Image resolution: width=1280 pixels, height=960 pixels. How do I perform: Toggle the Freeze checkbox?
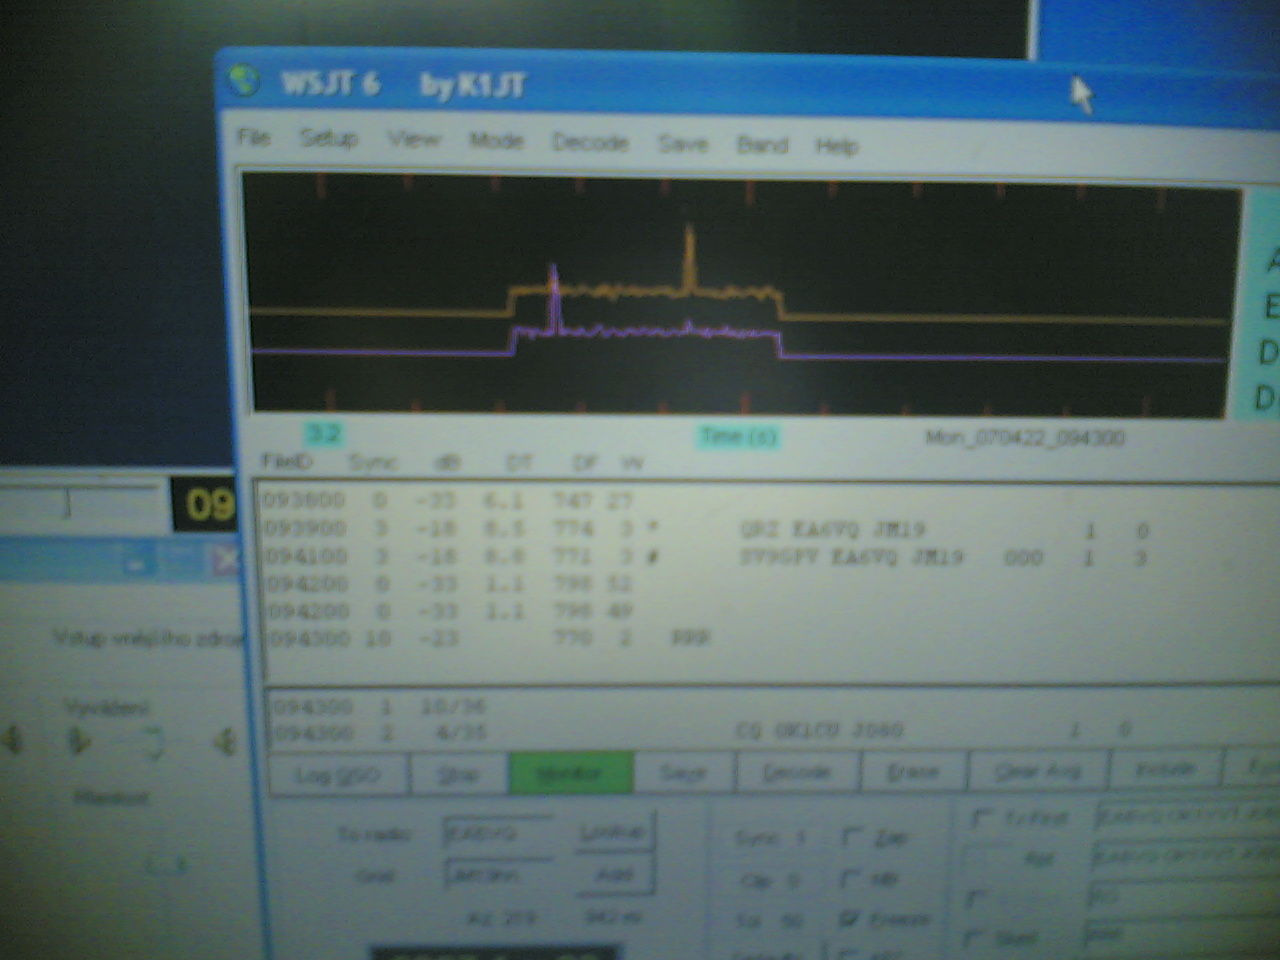(x=851, y=917)
